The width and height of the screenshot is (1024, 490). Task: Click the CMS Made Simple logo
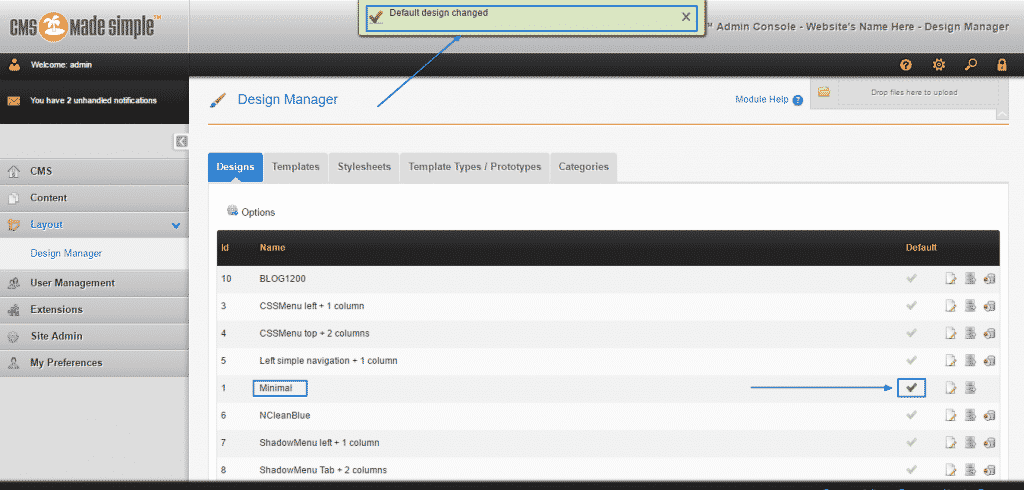(85, 27)
